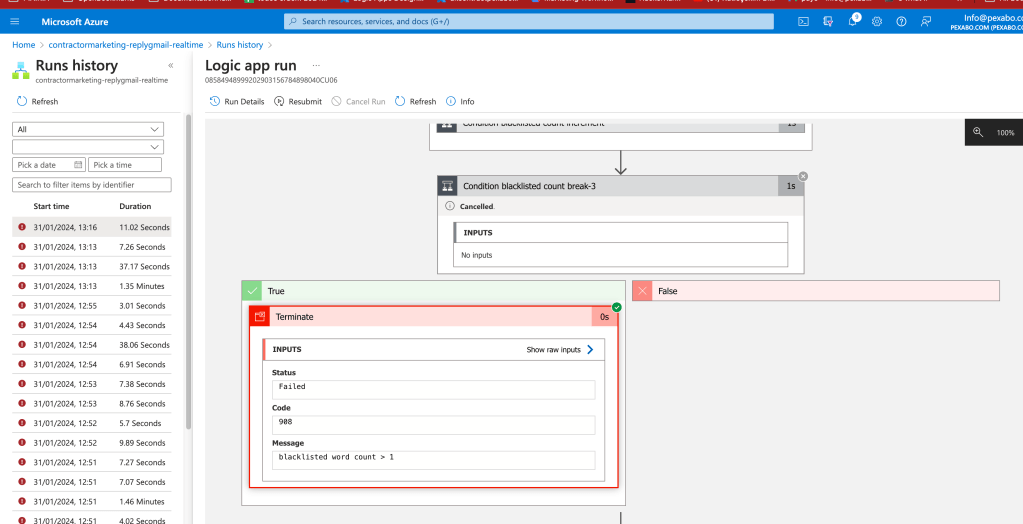Open the Help question mark icon
This screenshot has height=524, width=1023.
[x=901, y=22]
